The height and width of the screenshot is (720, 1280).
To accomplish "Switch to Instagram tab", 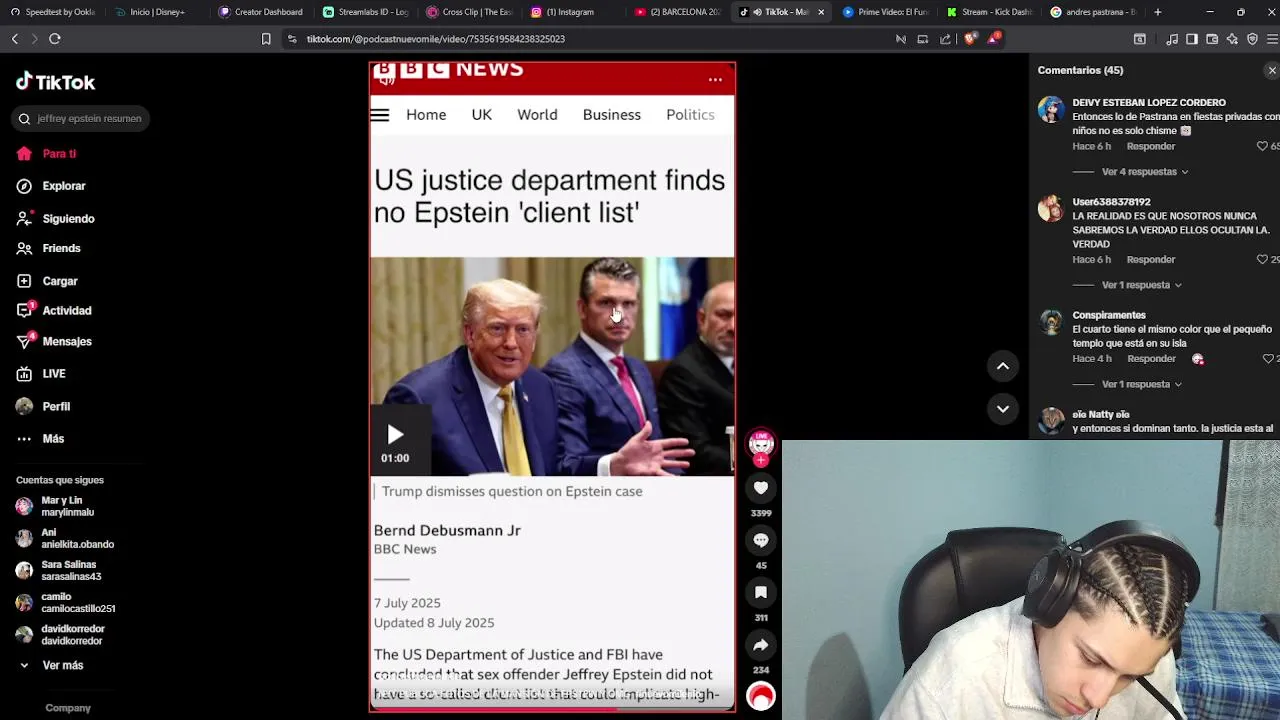I will 573,12.
